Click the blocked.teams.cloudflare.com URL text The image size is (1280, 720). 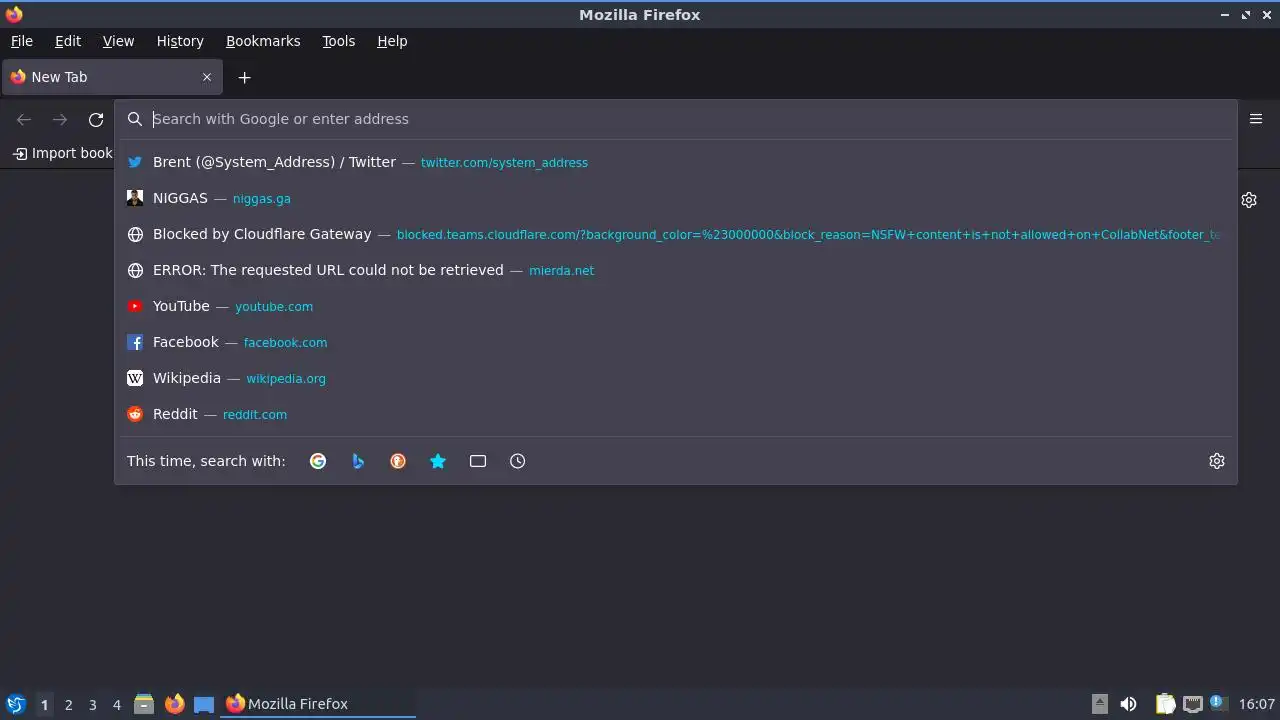809,235
